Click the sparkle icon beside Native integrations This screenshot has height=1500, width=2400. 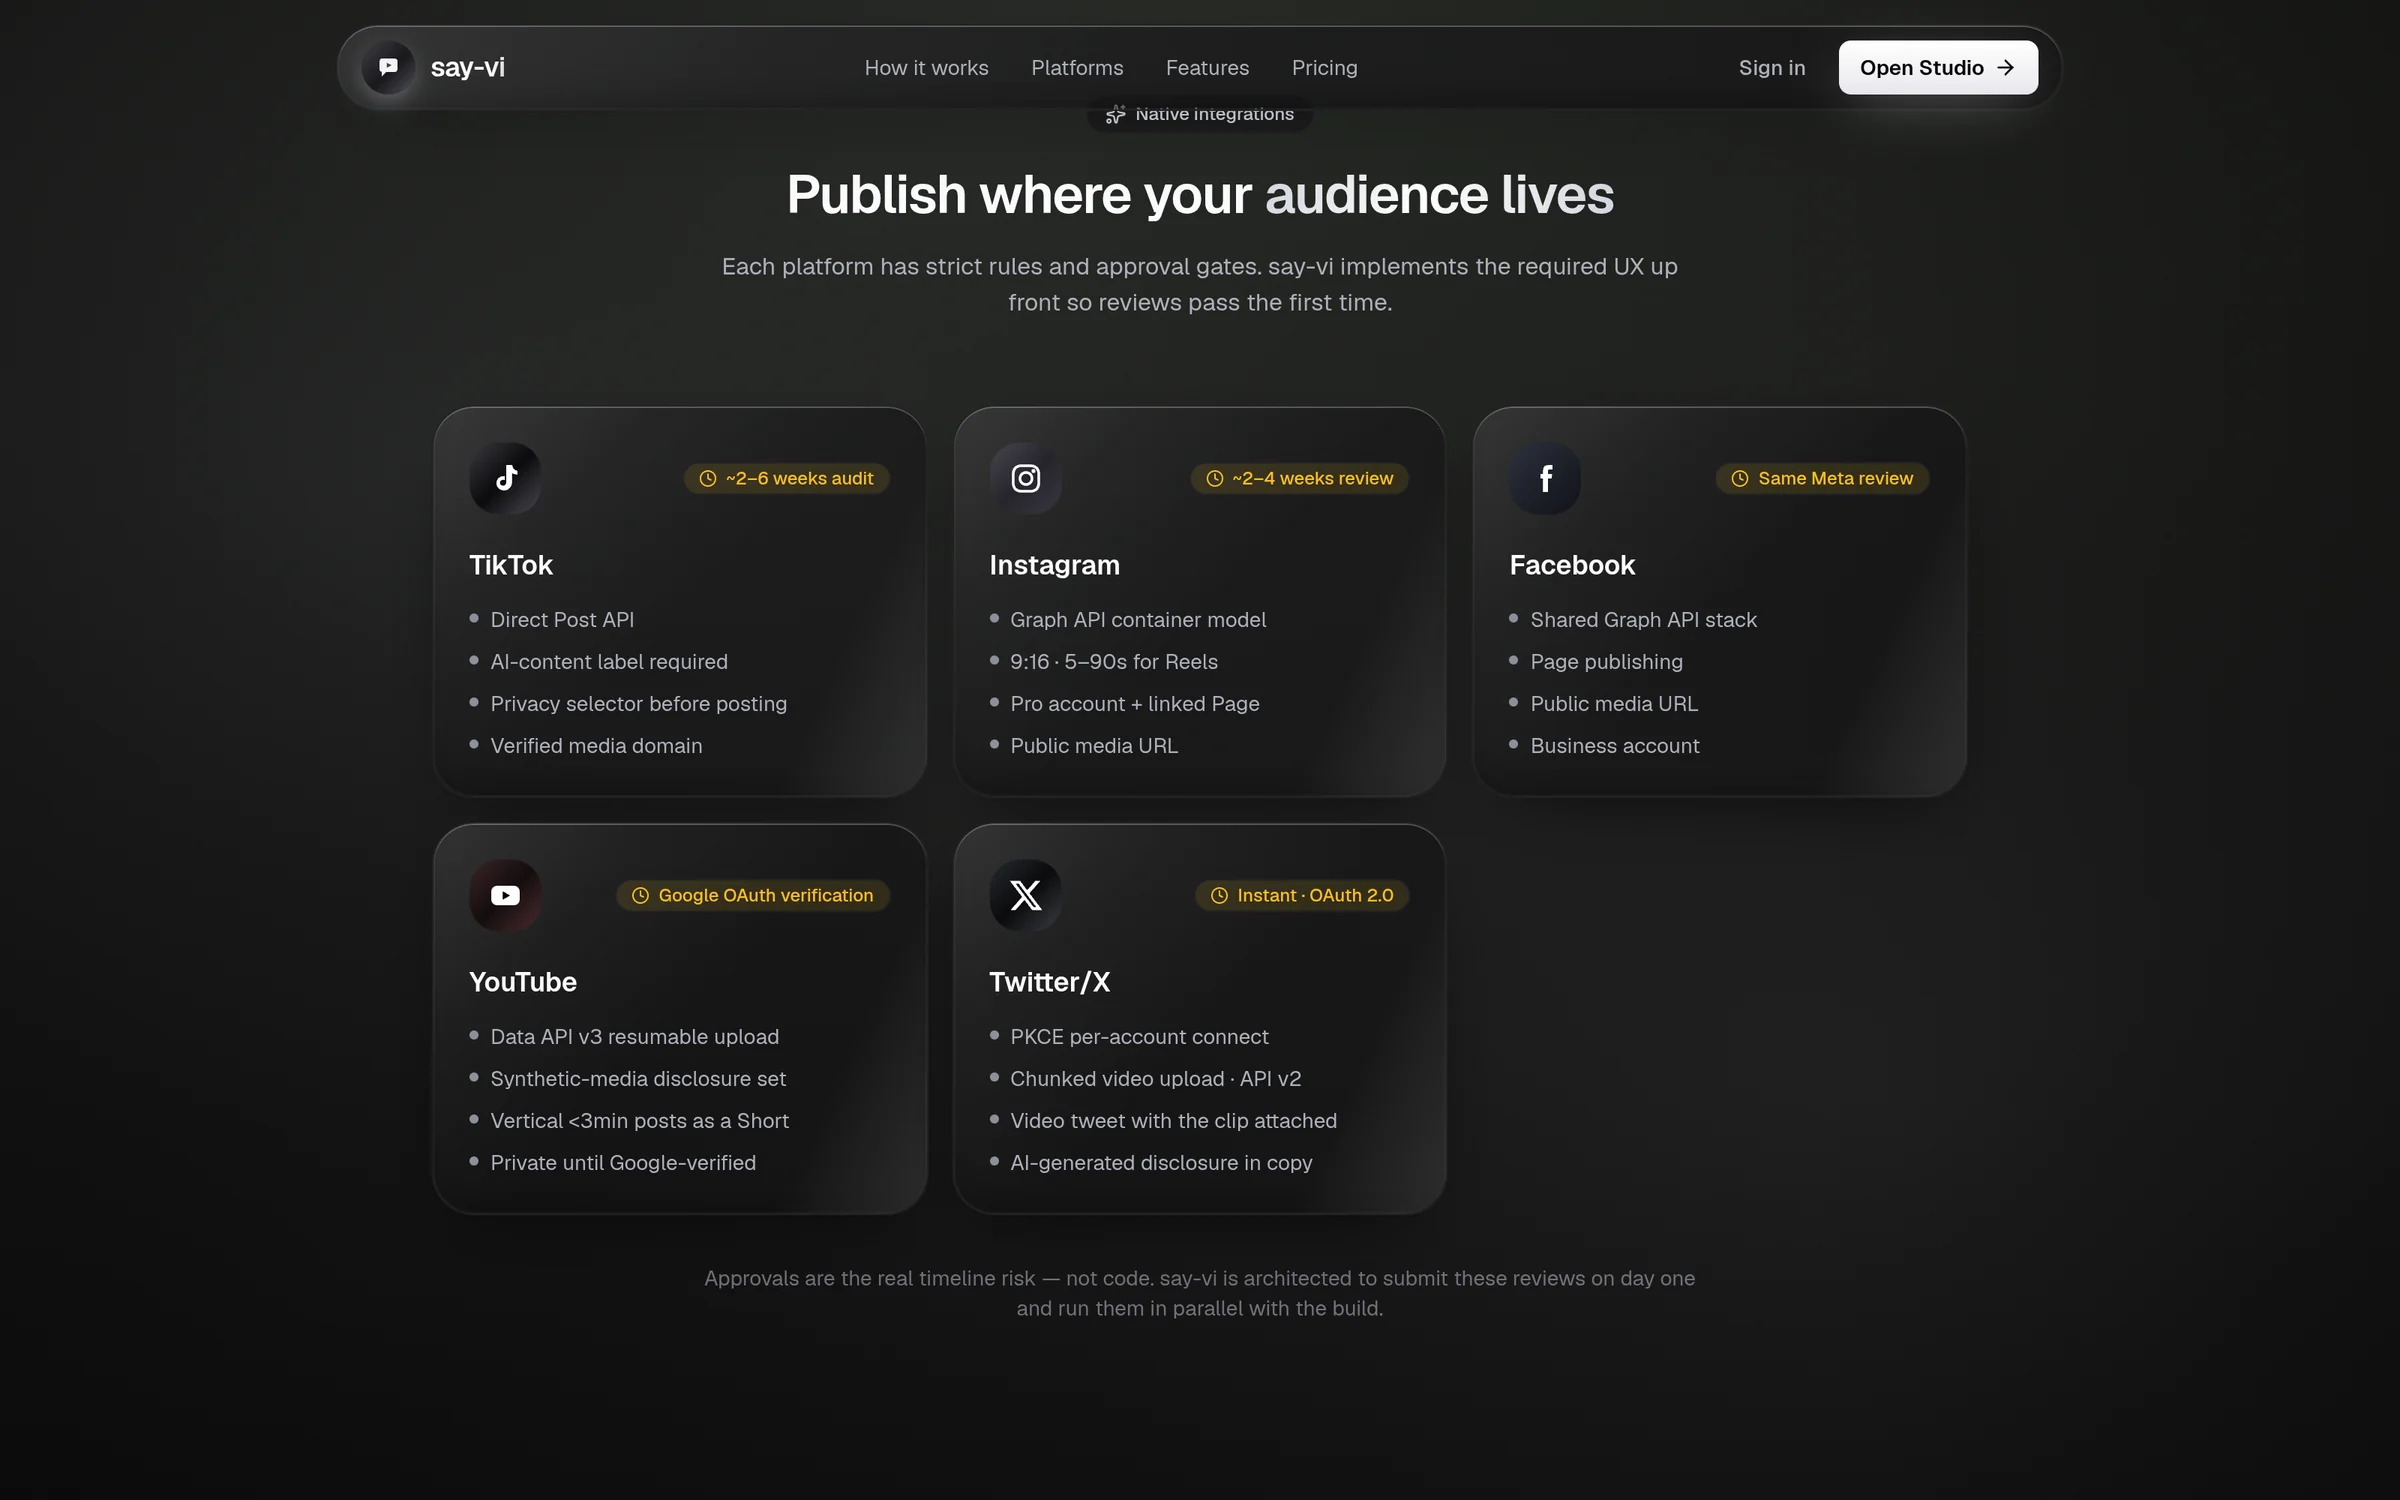coord(1116,114)
